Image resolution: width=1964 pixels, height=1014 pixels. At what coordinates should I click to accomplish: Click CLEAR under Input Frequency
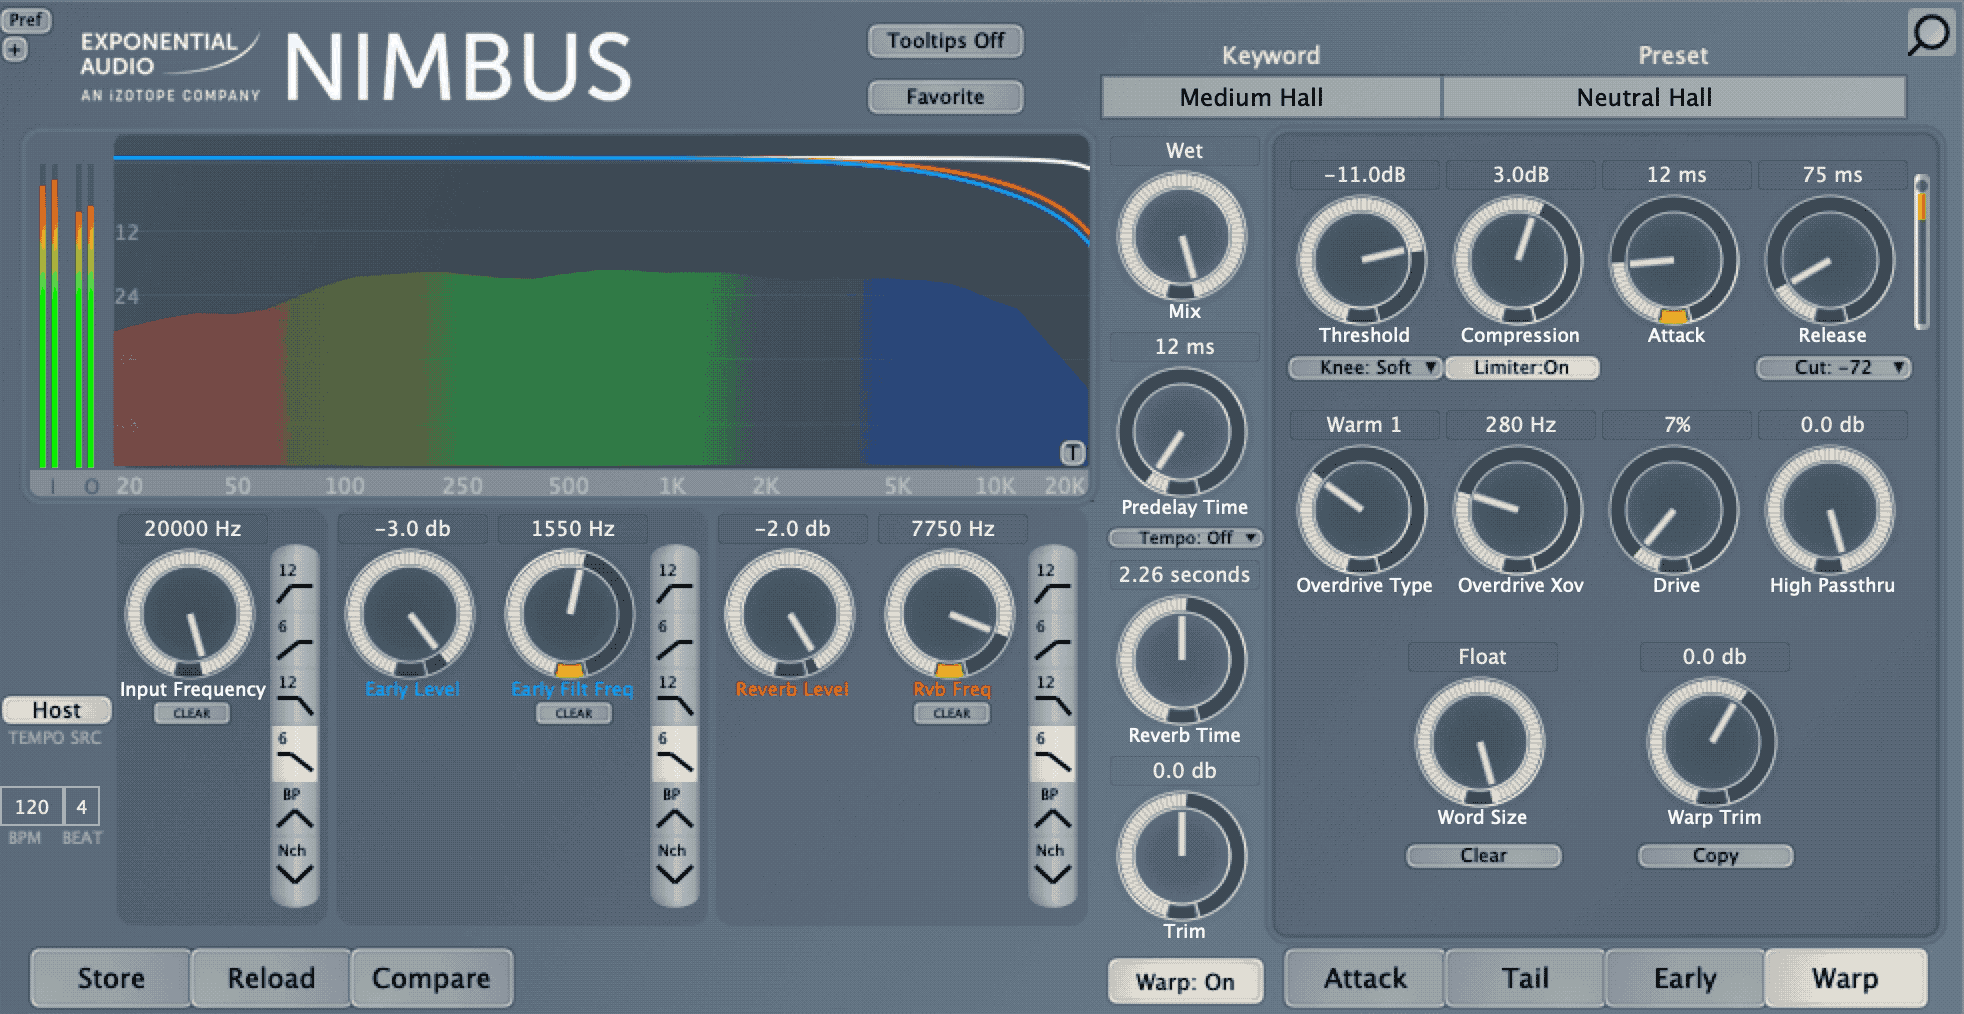coord(192,713)
